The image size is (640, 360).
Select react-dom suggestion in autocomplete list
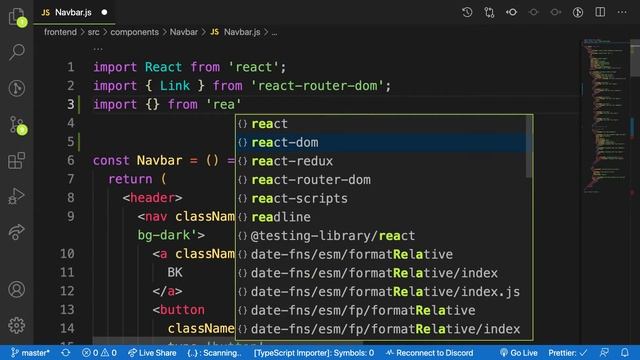click(x=381, y=142)
